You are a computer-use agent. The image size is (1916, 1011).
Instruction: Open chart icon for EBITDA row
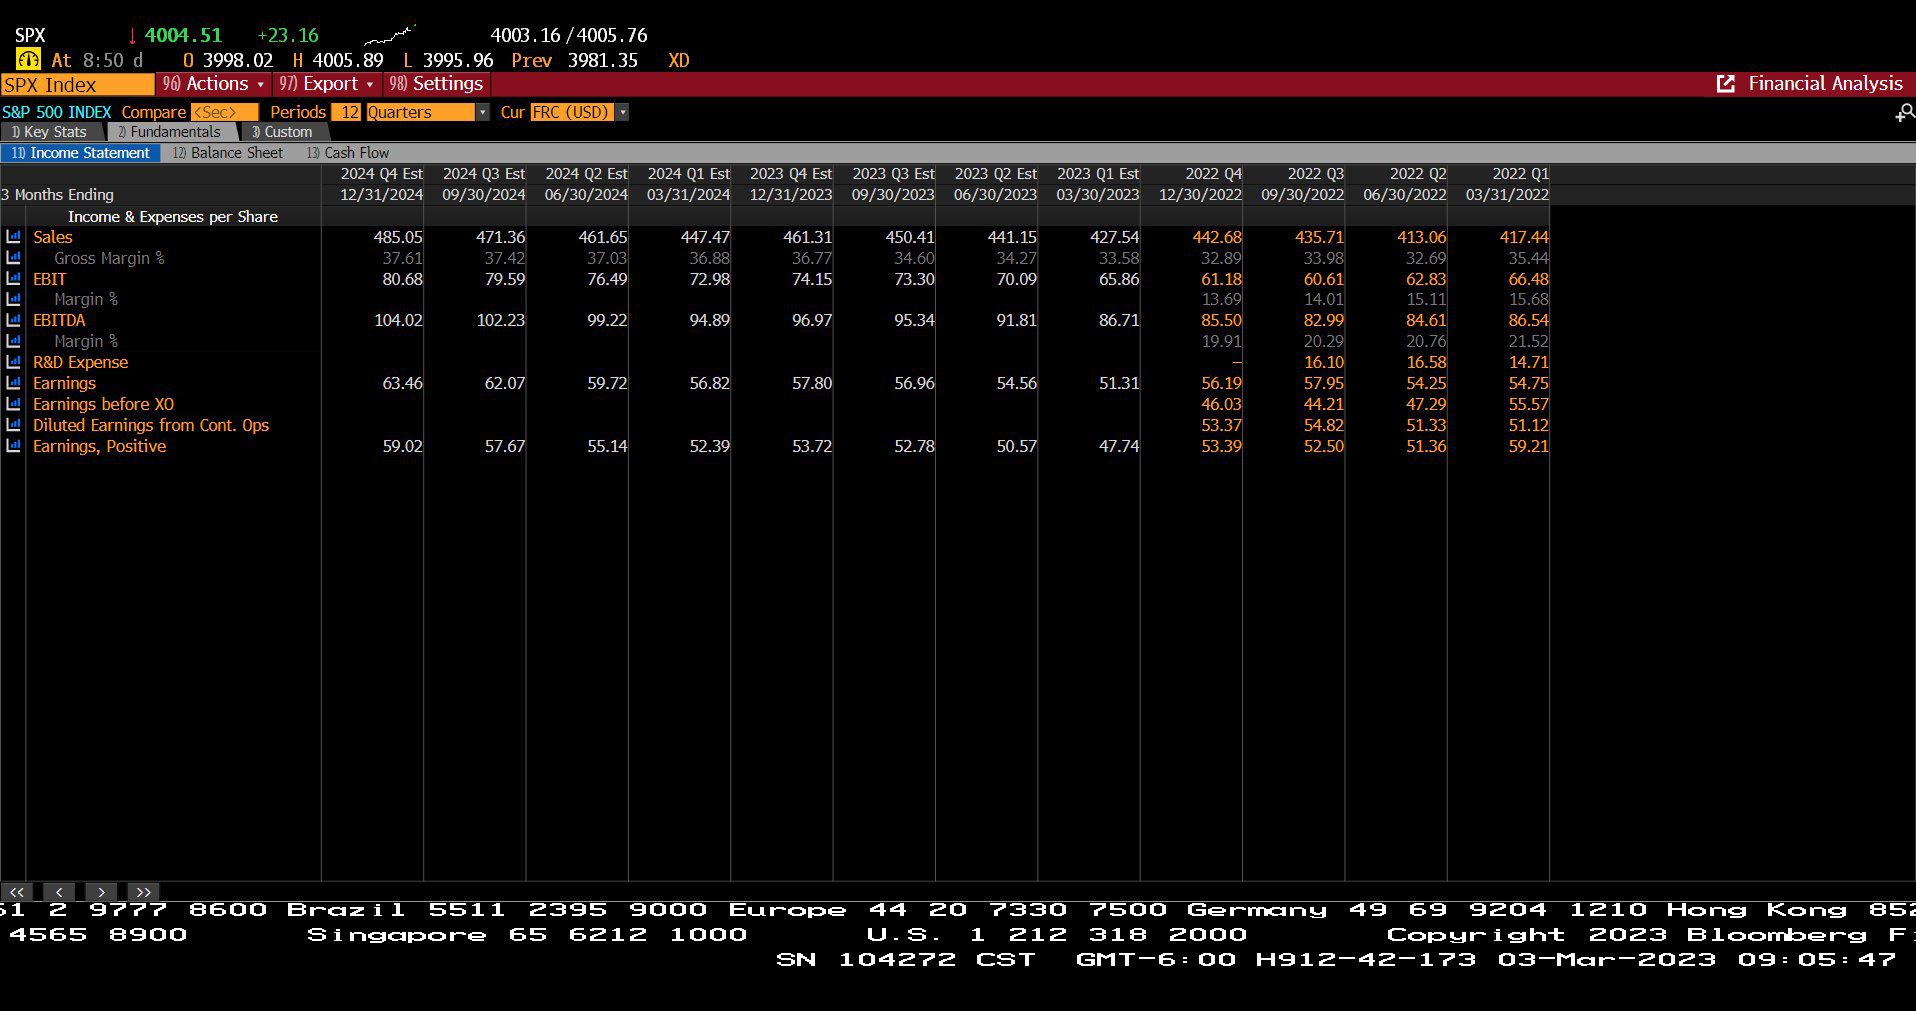[13, 320]
